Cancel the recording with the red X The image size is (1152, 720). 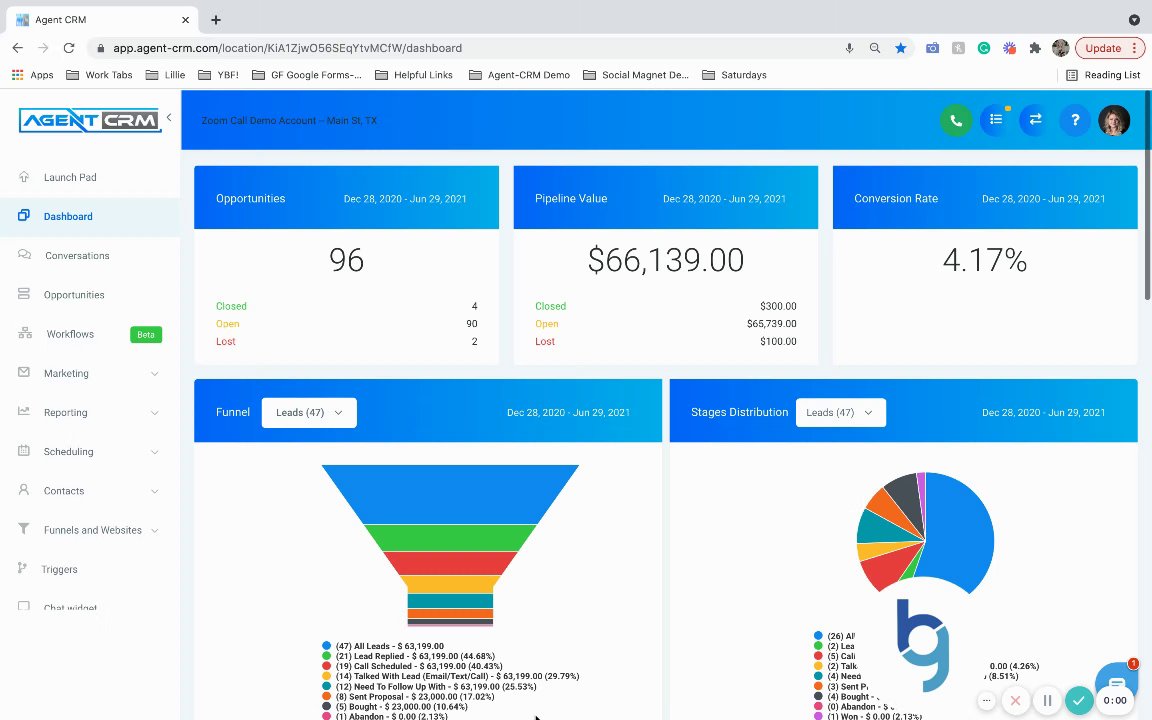click(x=1015, y=701)
